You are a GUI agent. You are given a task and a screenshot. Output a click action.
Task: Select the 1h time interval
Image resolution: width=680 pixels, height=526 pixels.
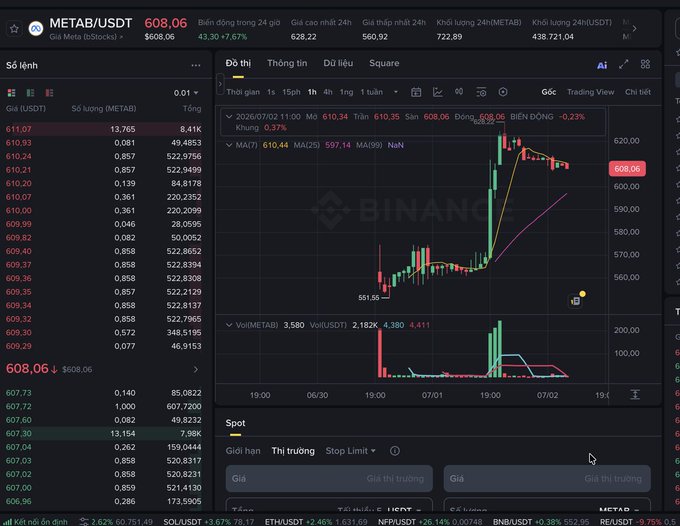(312, 92)
